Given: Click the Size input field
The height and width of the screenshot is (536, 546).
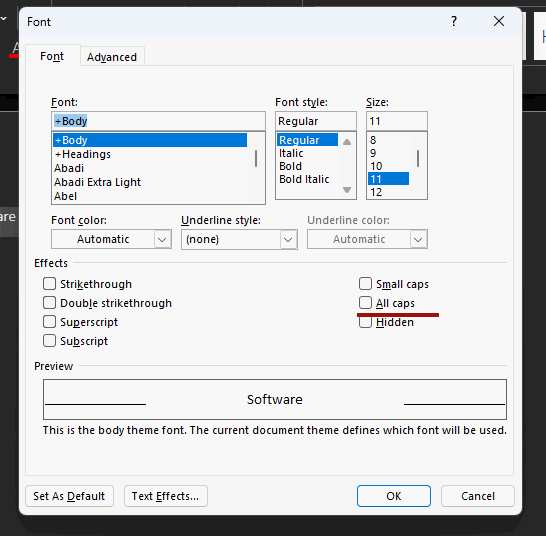Looking at the screenshot, I should click(397, 121).
